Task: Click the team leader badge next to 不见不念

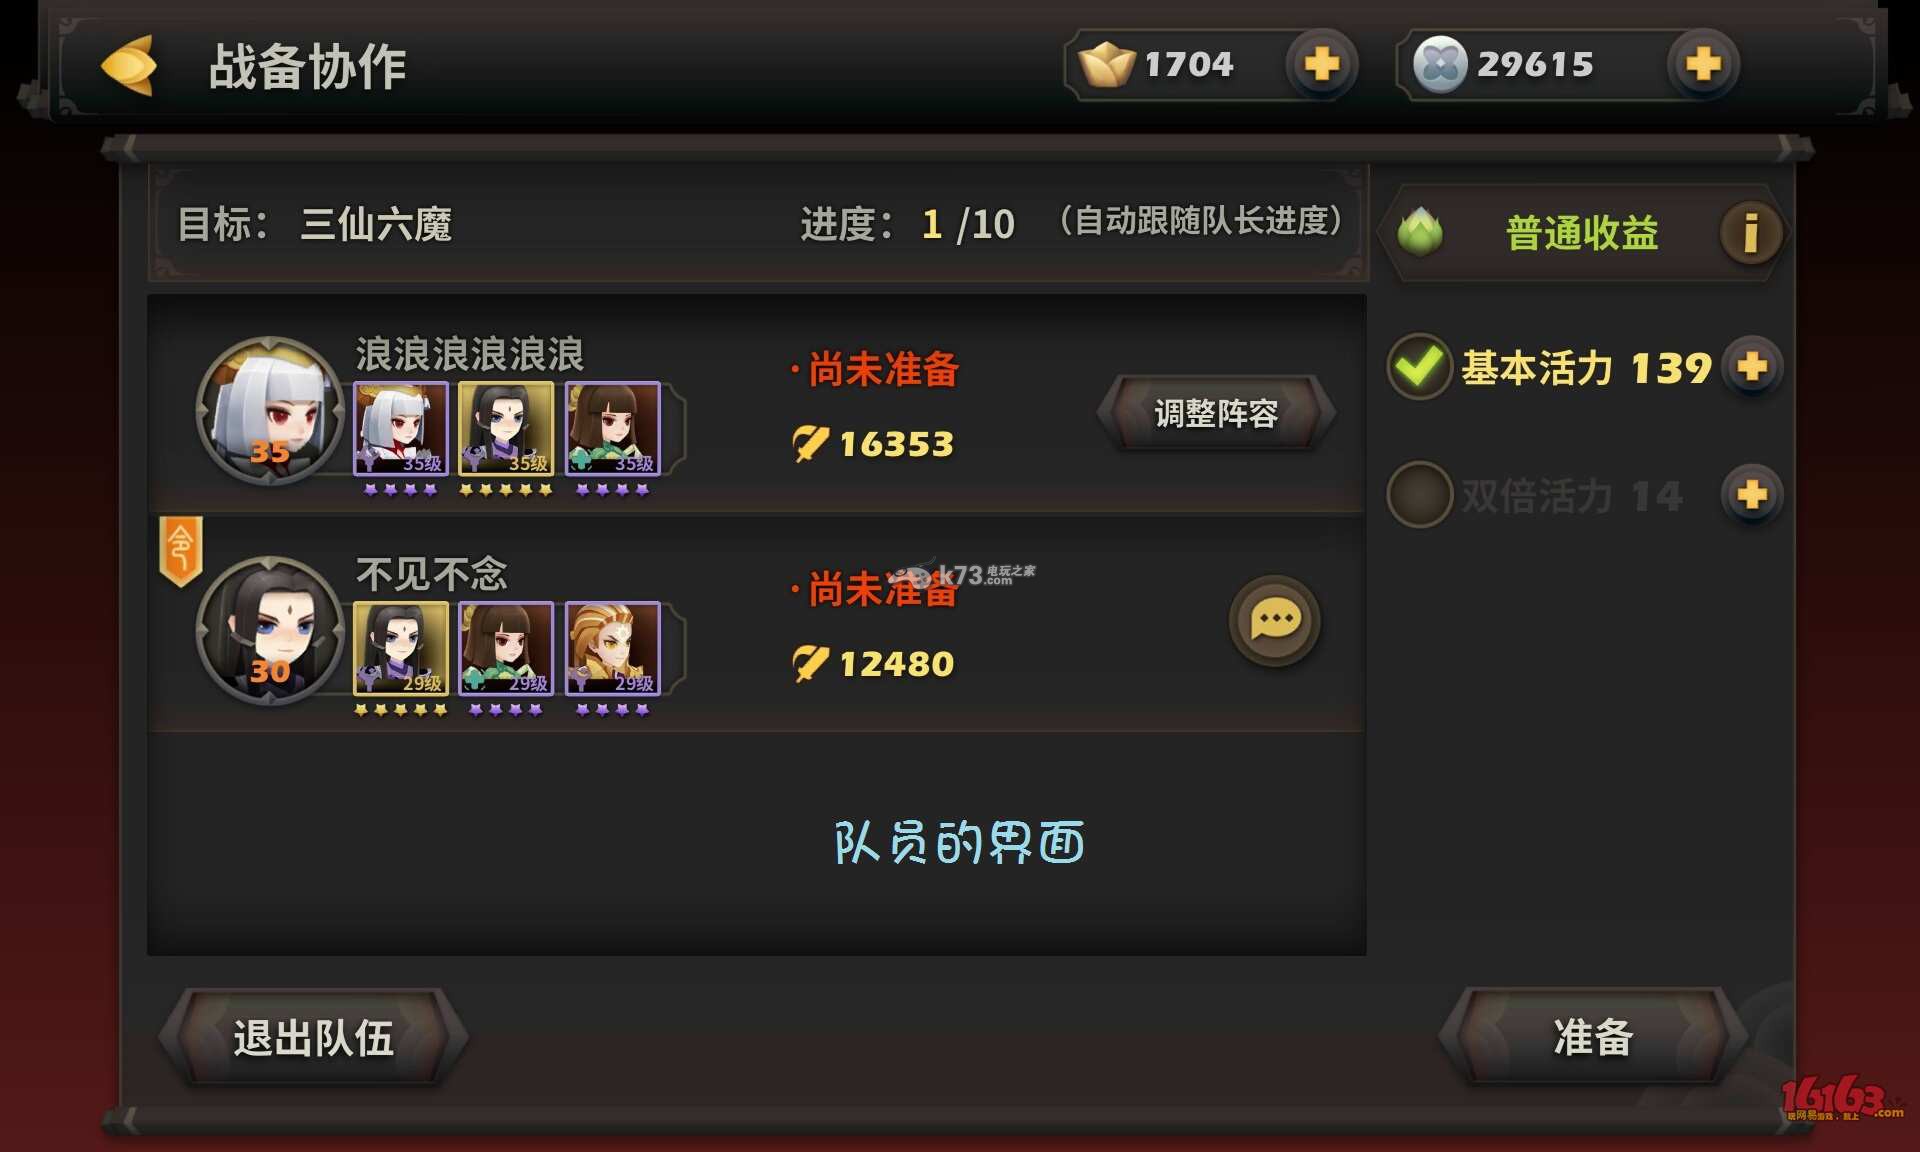Action: 181,550
